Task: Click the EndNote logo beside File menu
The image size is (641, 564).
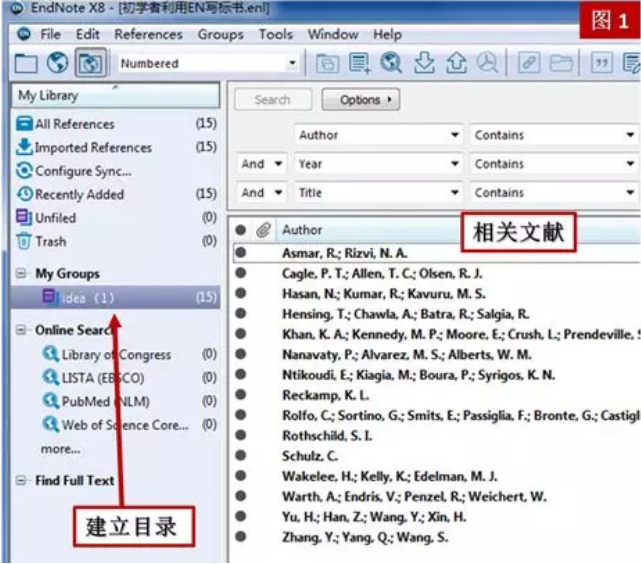Action: tap(24, 34)
